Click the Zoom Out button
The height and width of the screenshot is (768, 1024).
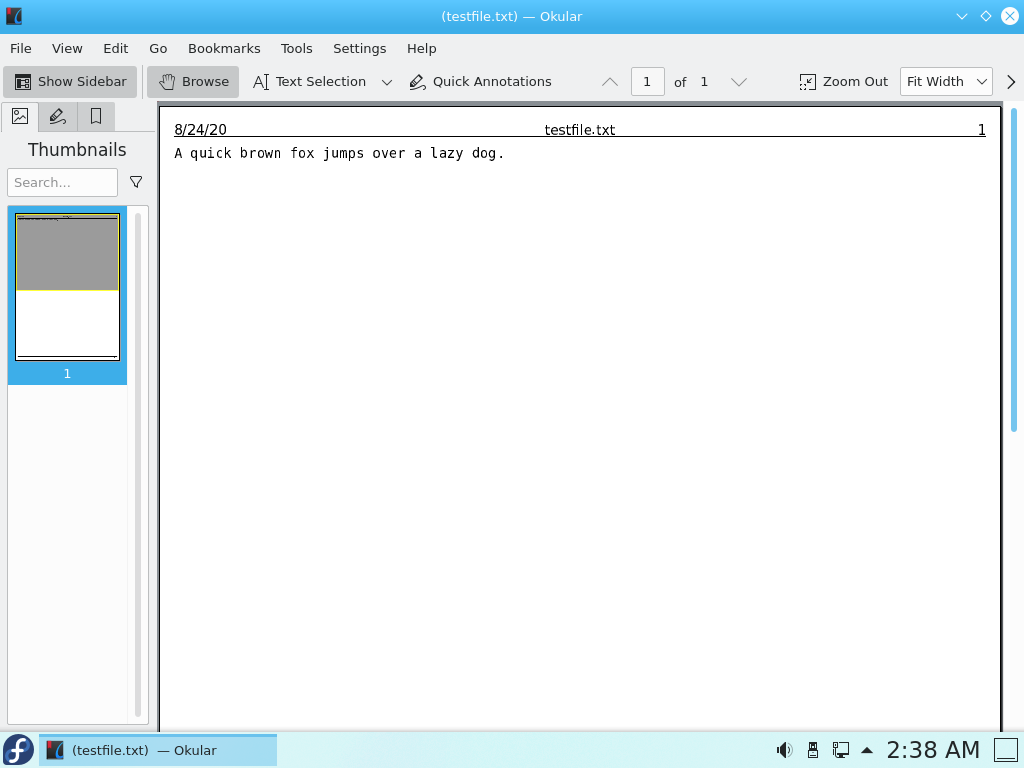point(843,82)
